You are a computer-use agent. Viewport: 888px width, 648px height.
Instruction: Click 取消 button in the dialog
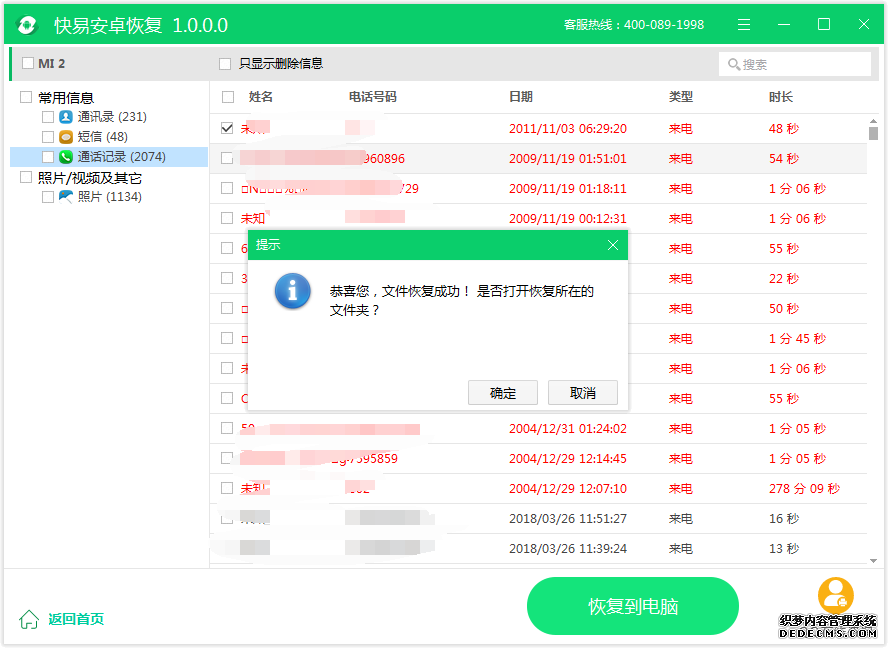[583, 393]
